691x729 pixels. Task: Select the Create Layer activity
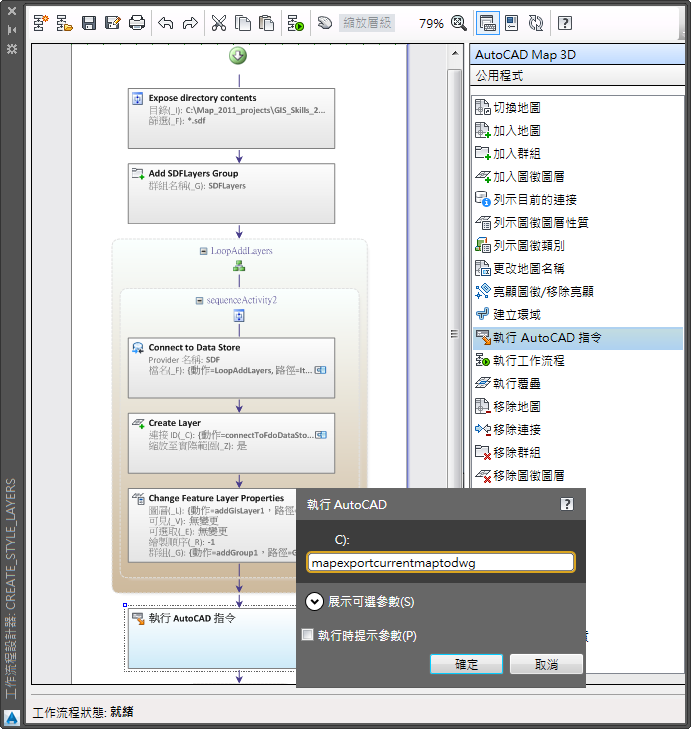point(231,443)
